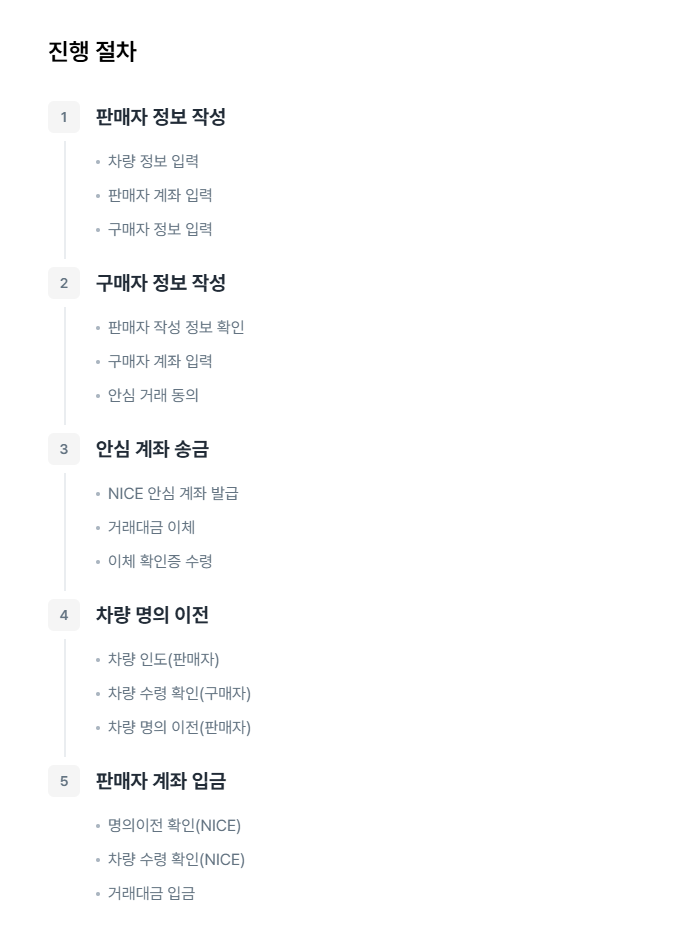Click the step 3 number badge
The width and height of the screenshot is (696, 947).
[x=64, y=449]
